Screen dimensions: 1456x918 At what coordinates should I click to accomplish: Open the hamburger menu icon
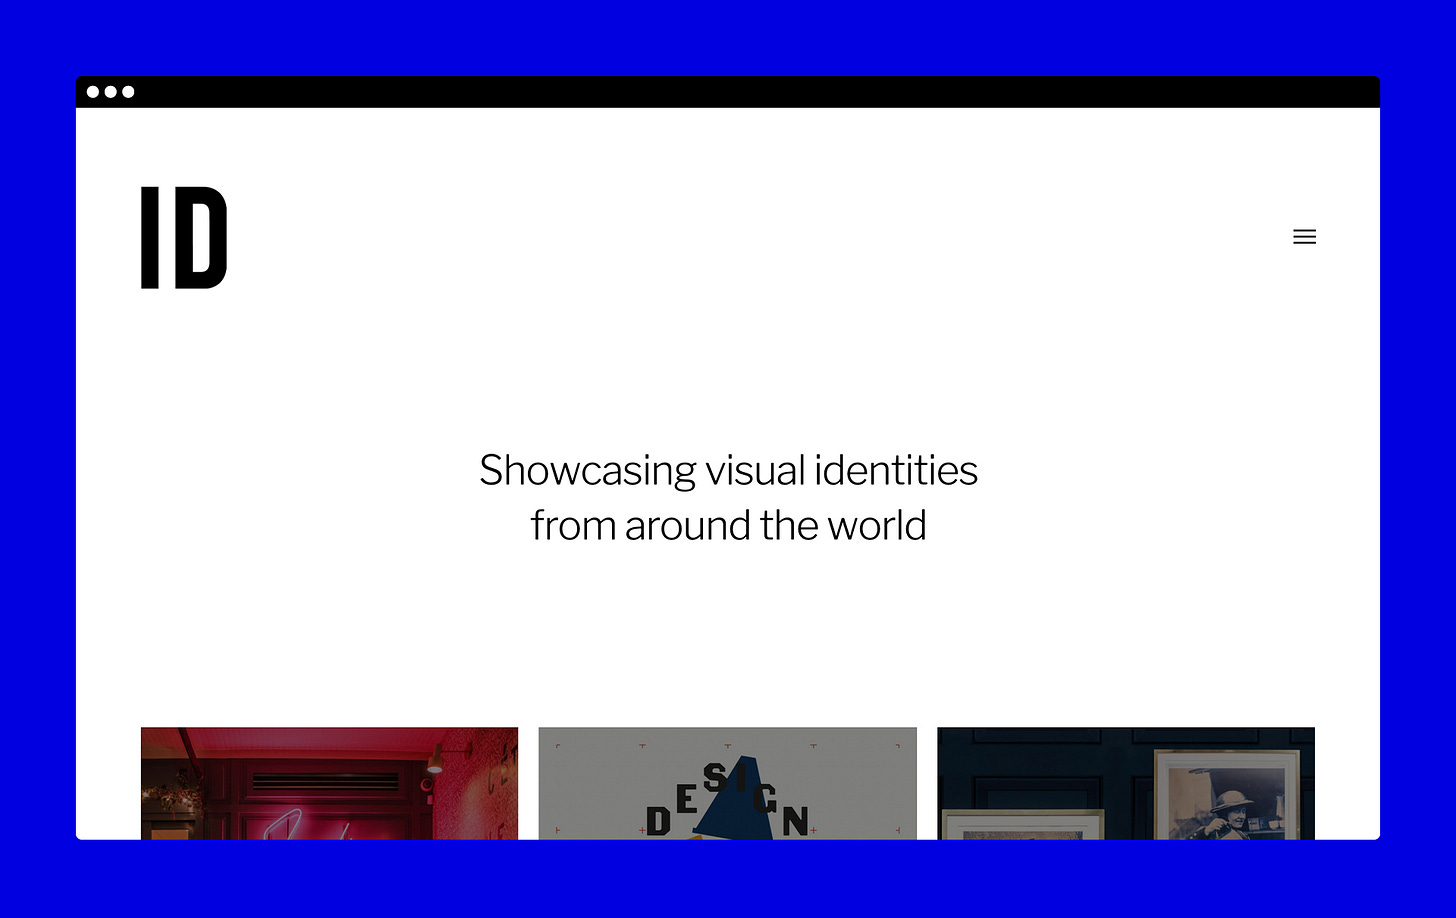pos(1304,237)
